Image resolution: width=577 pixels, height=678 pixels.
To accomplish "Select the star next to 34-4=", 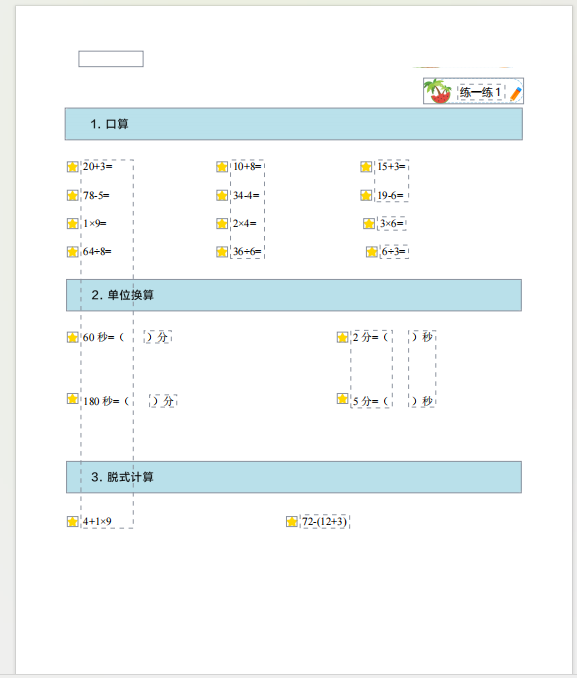I will point(222,195).
